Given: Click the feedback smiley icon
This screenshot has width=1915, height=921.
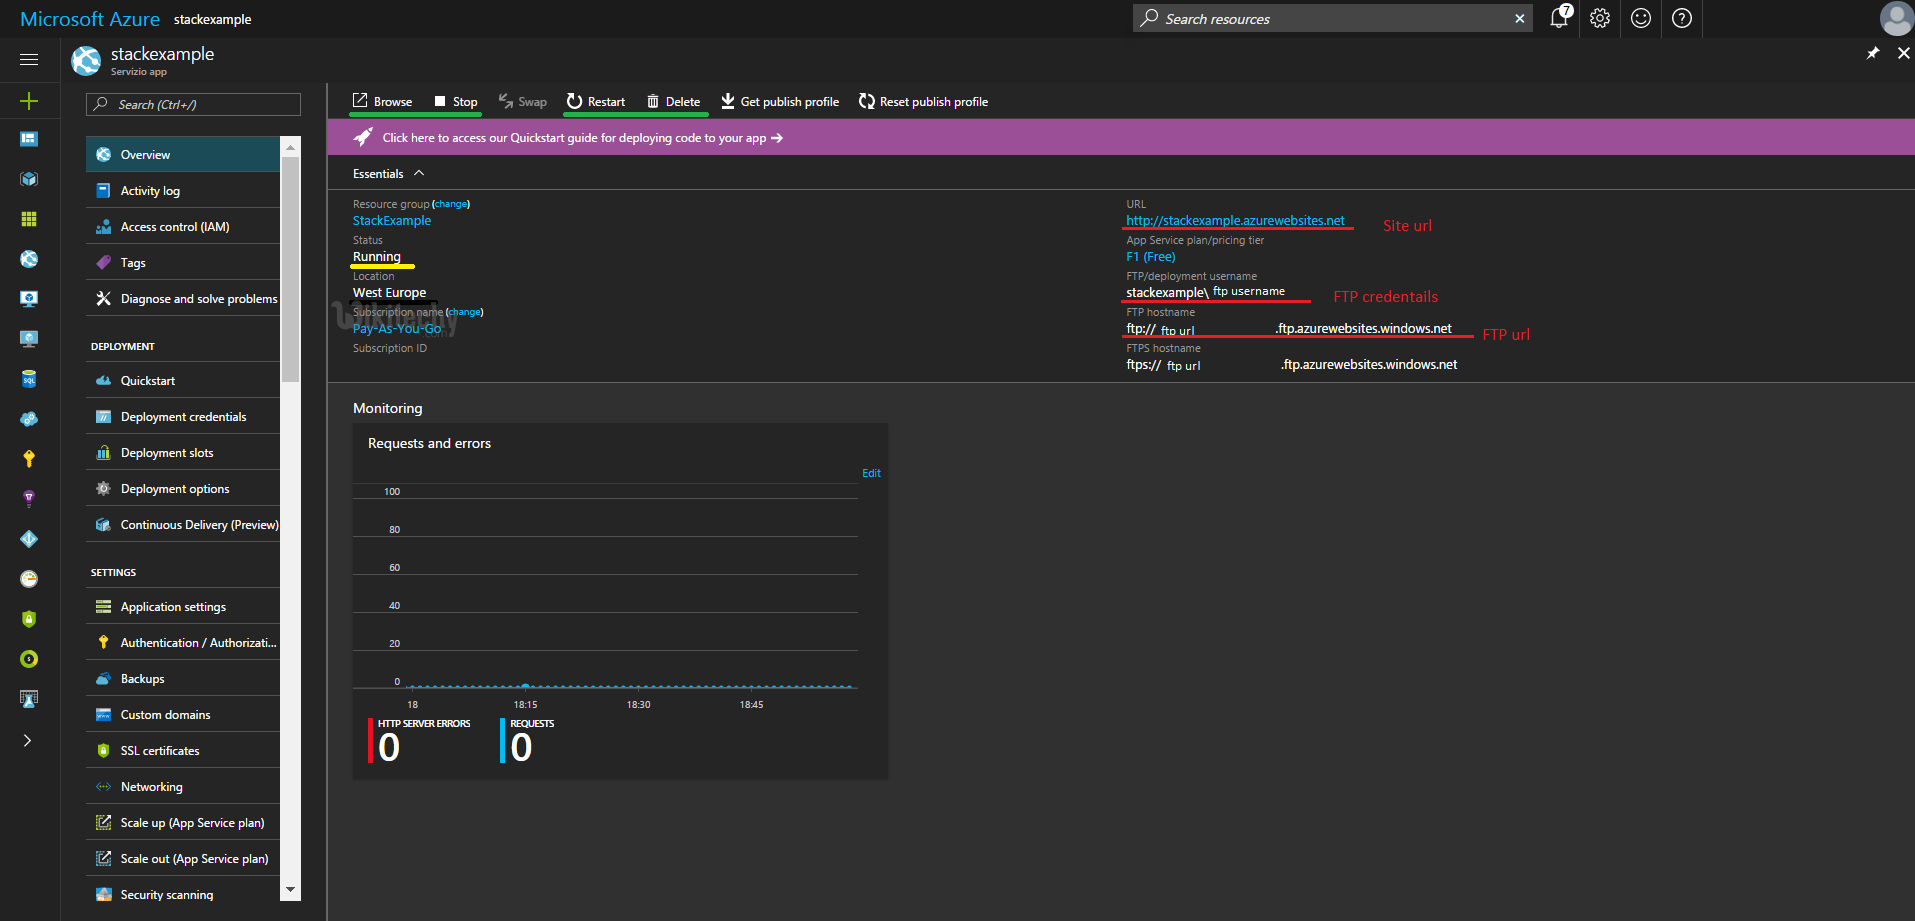Looking at the screenshot, I should point(1641,18).
